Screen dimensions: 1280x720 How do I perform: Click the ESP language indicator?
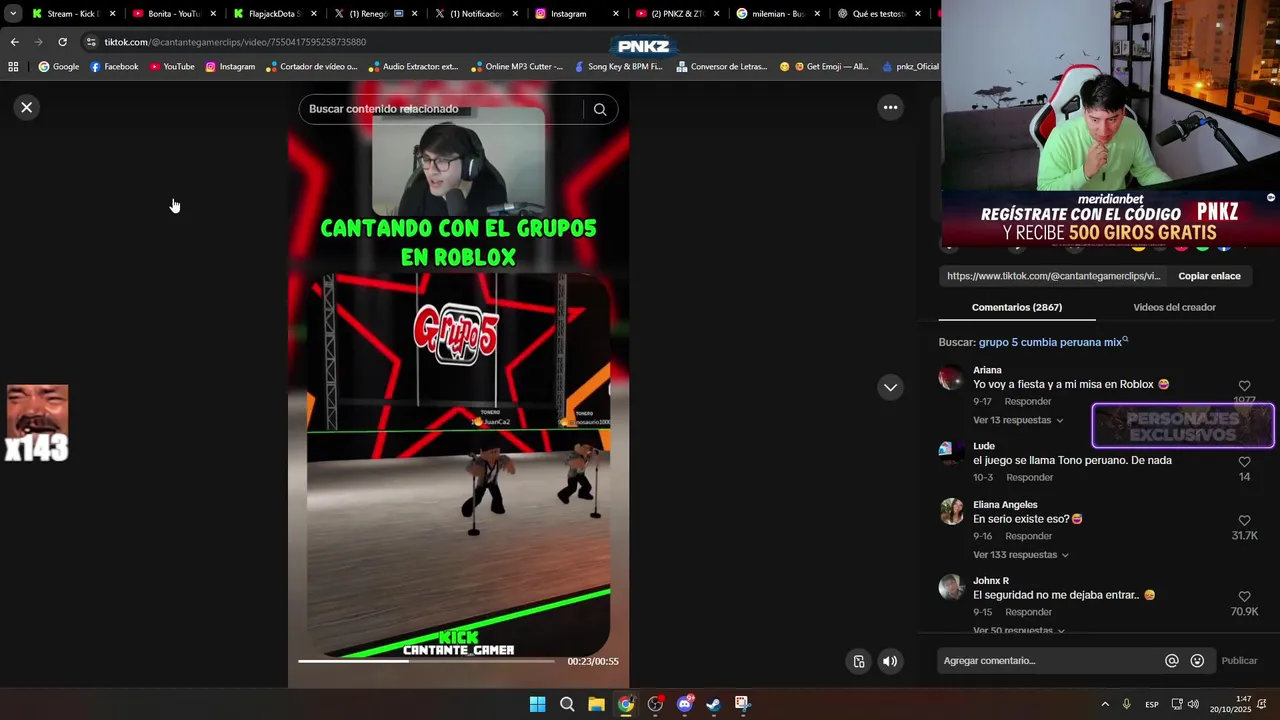tap(1152, 704)
